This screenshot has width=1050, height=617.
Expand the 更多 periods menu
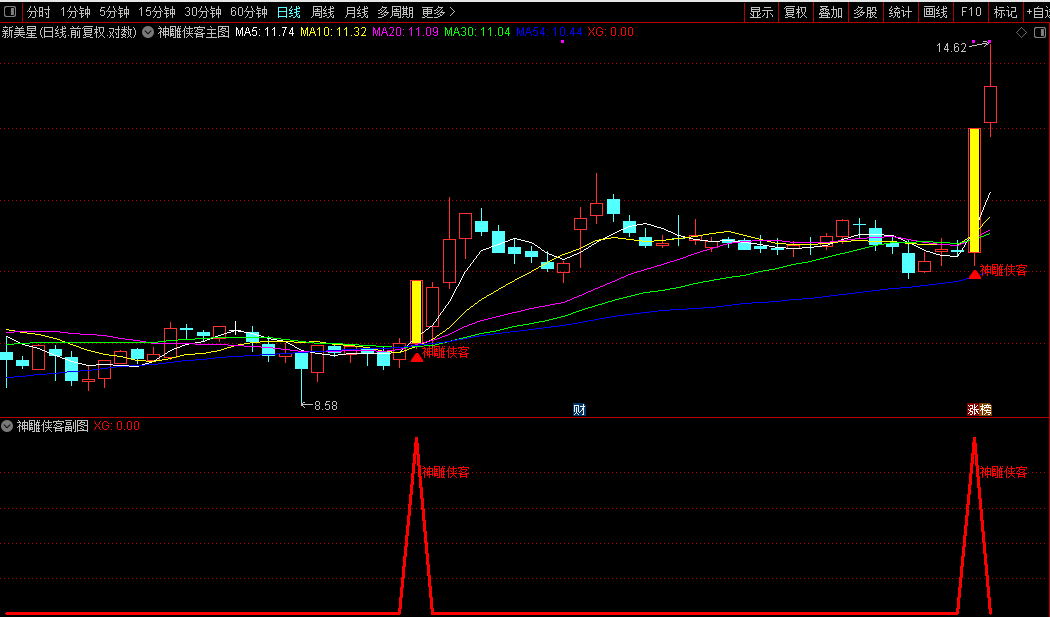point(439,12)
